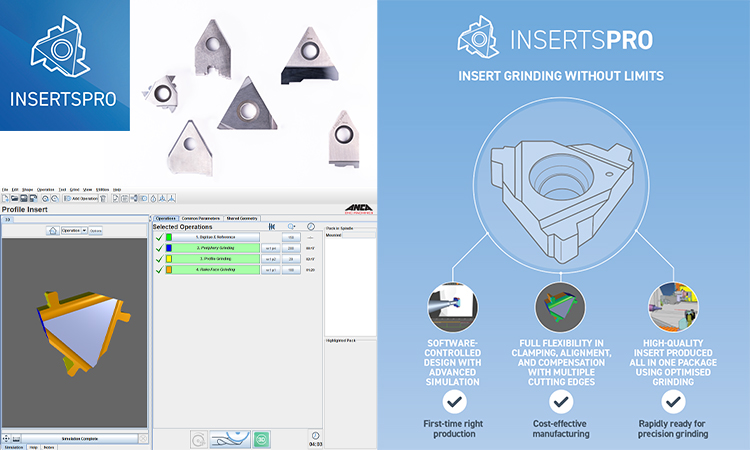This screenshot has width=750, height=450.
Task: Click the New file toolbar icon
Action: point(5,199)
